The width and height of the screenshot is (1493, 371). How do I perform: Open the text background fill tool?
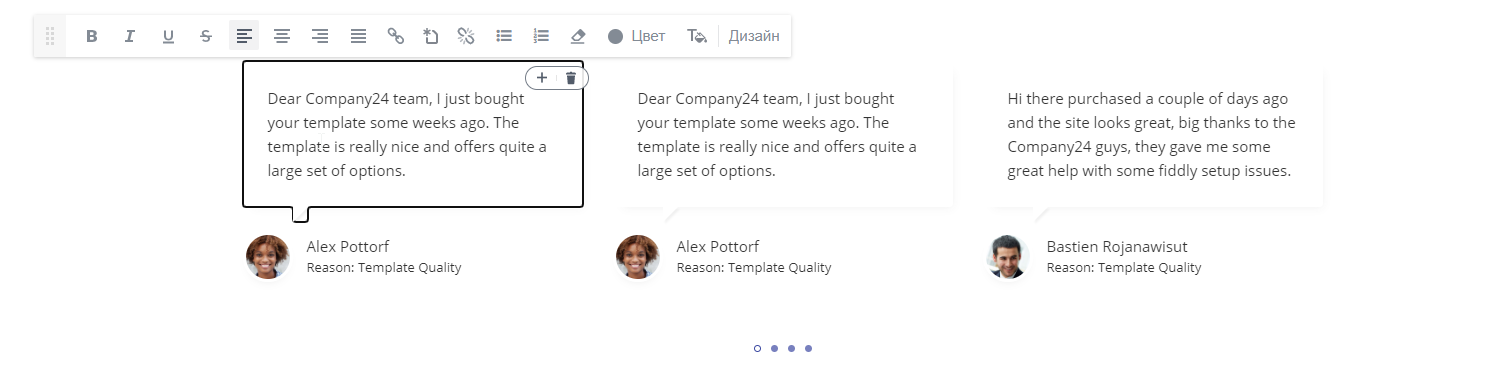coord(697,36)
